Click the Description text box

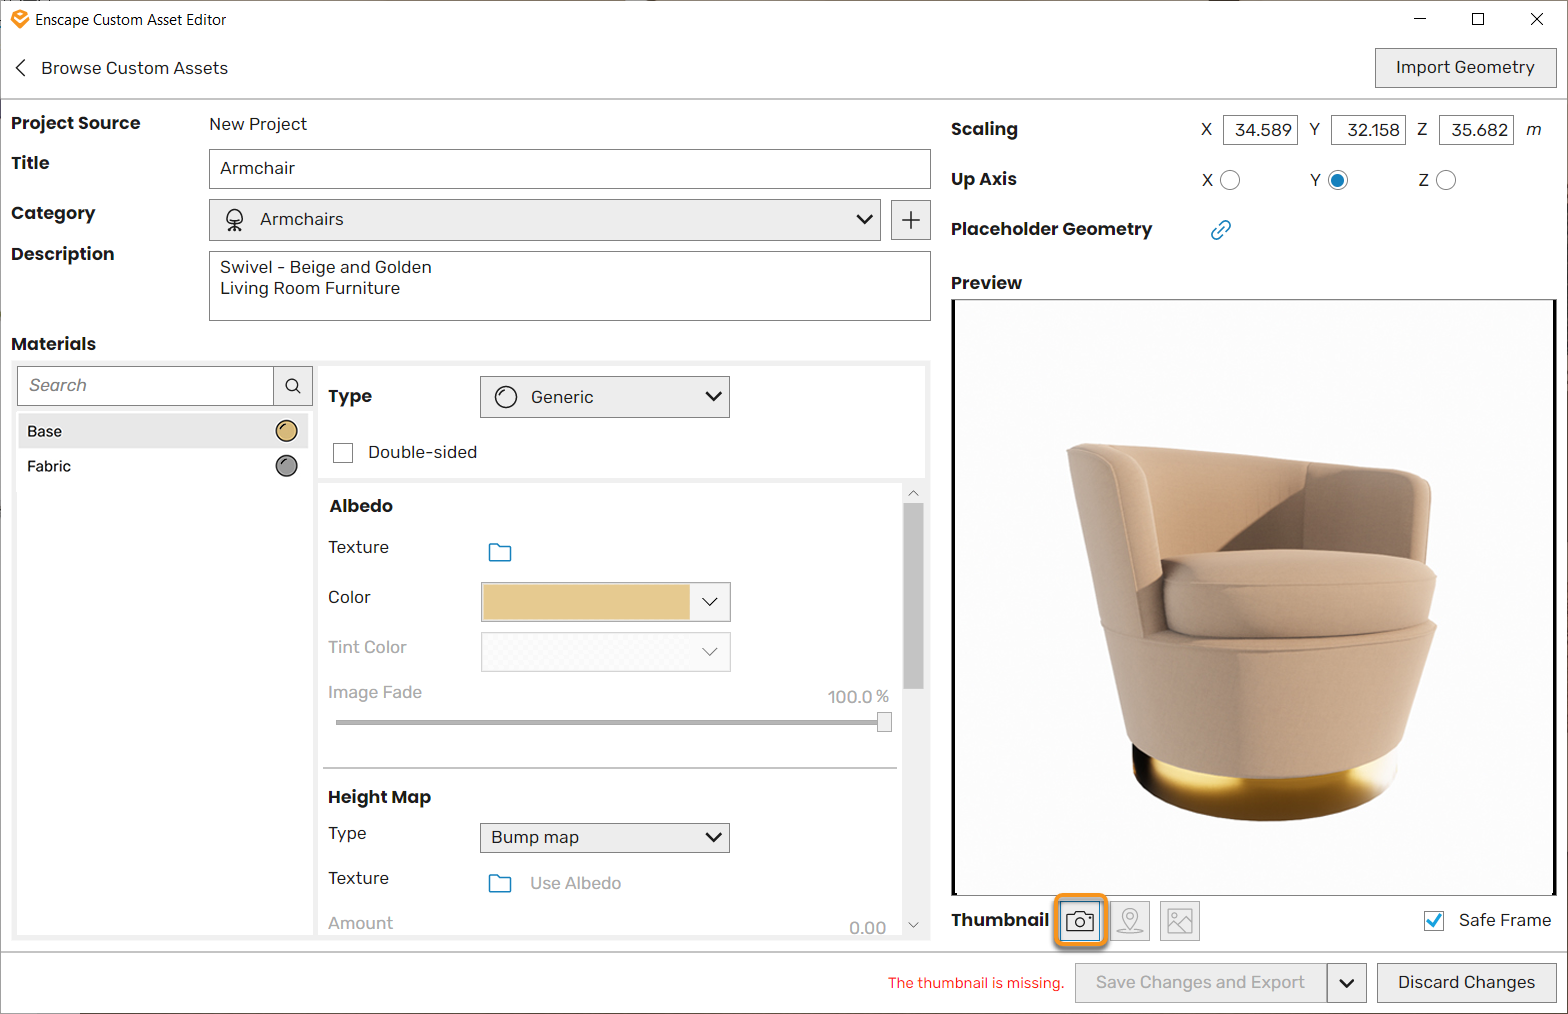570,286
